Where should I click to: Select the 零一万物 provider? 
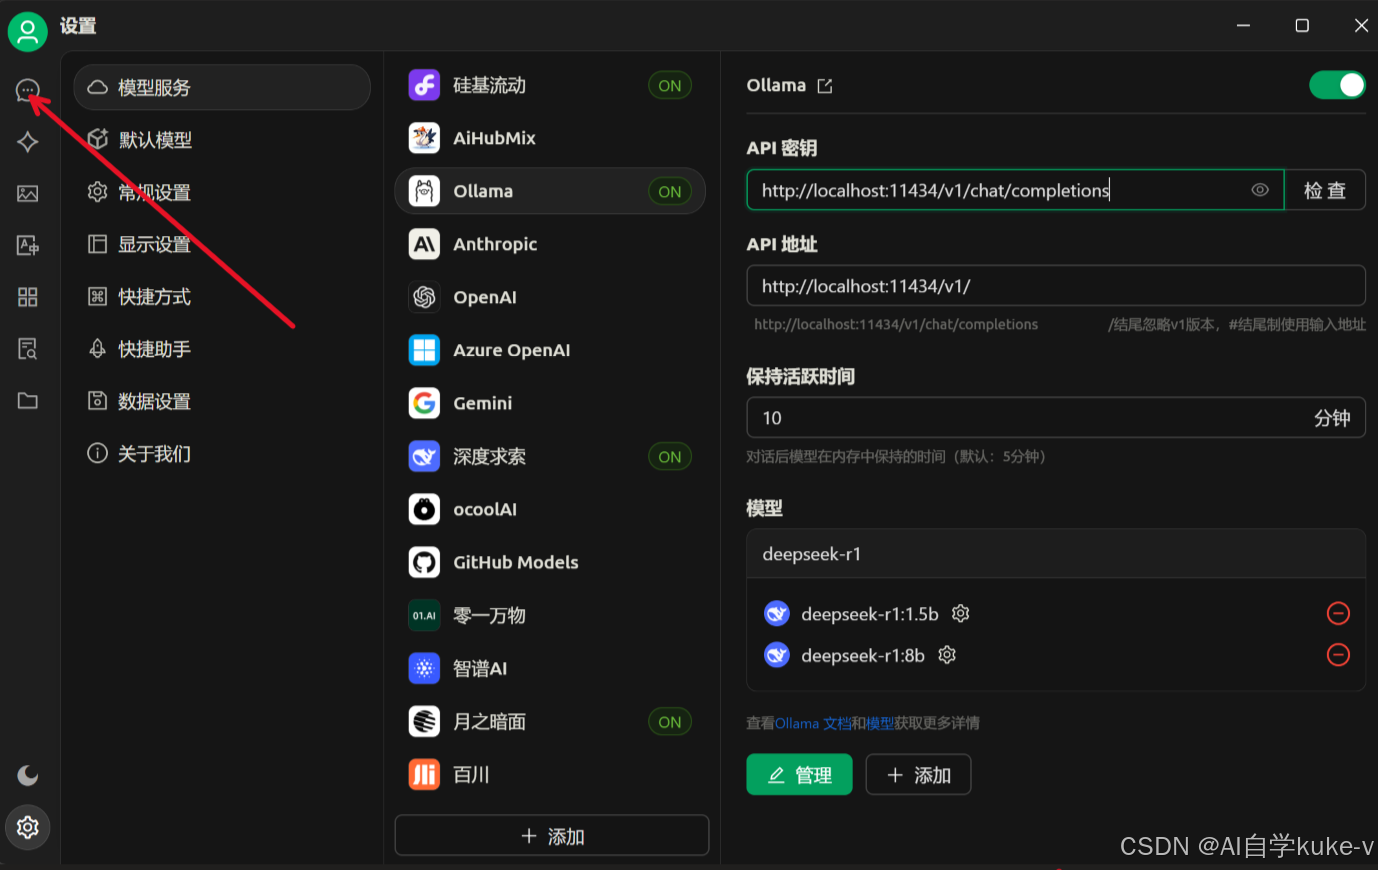(x=550, y=615)
